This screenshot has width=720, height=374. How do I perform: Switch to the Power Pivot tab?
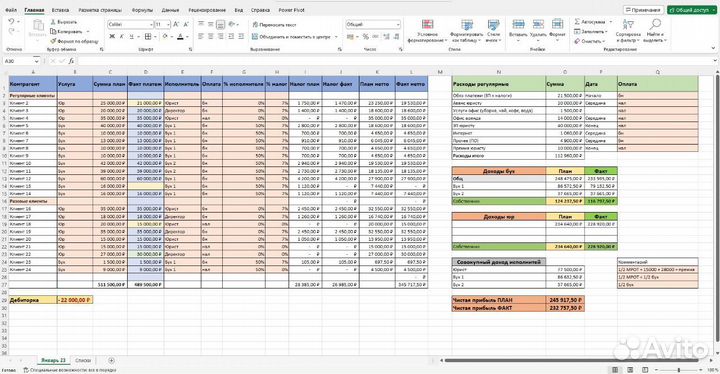(291, 10)
